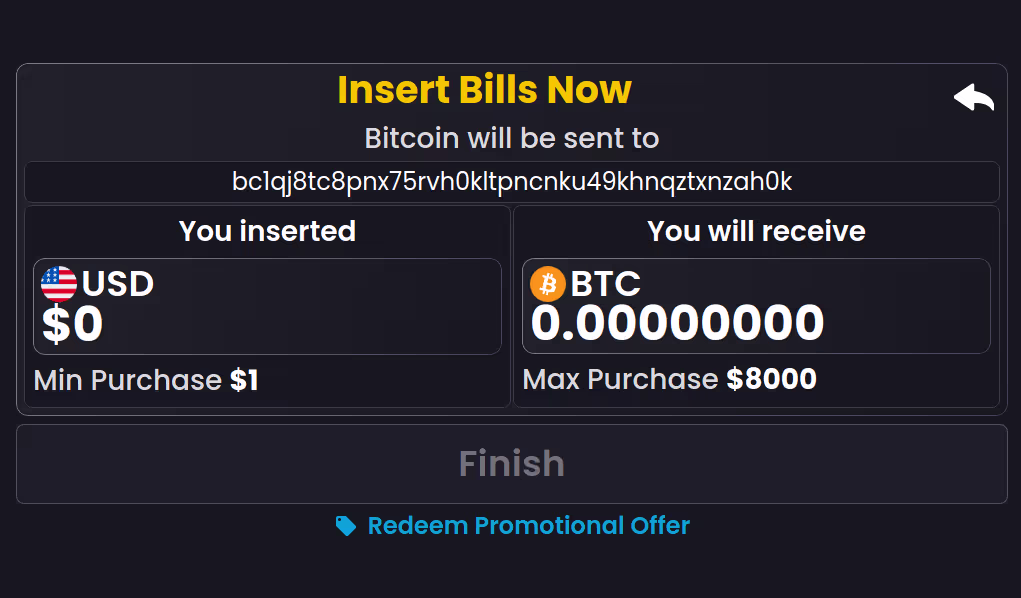Open the Redeem Promotional Offer link

click(x=528, y=526)
